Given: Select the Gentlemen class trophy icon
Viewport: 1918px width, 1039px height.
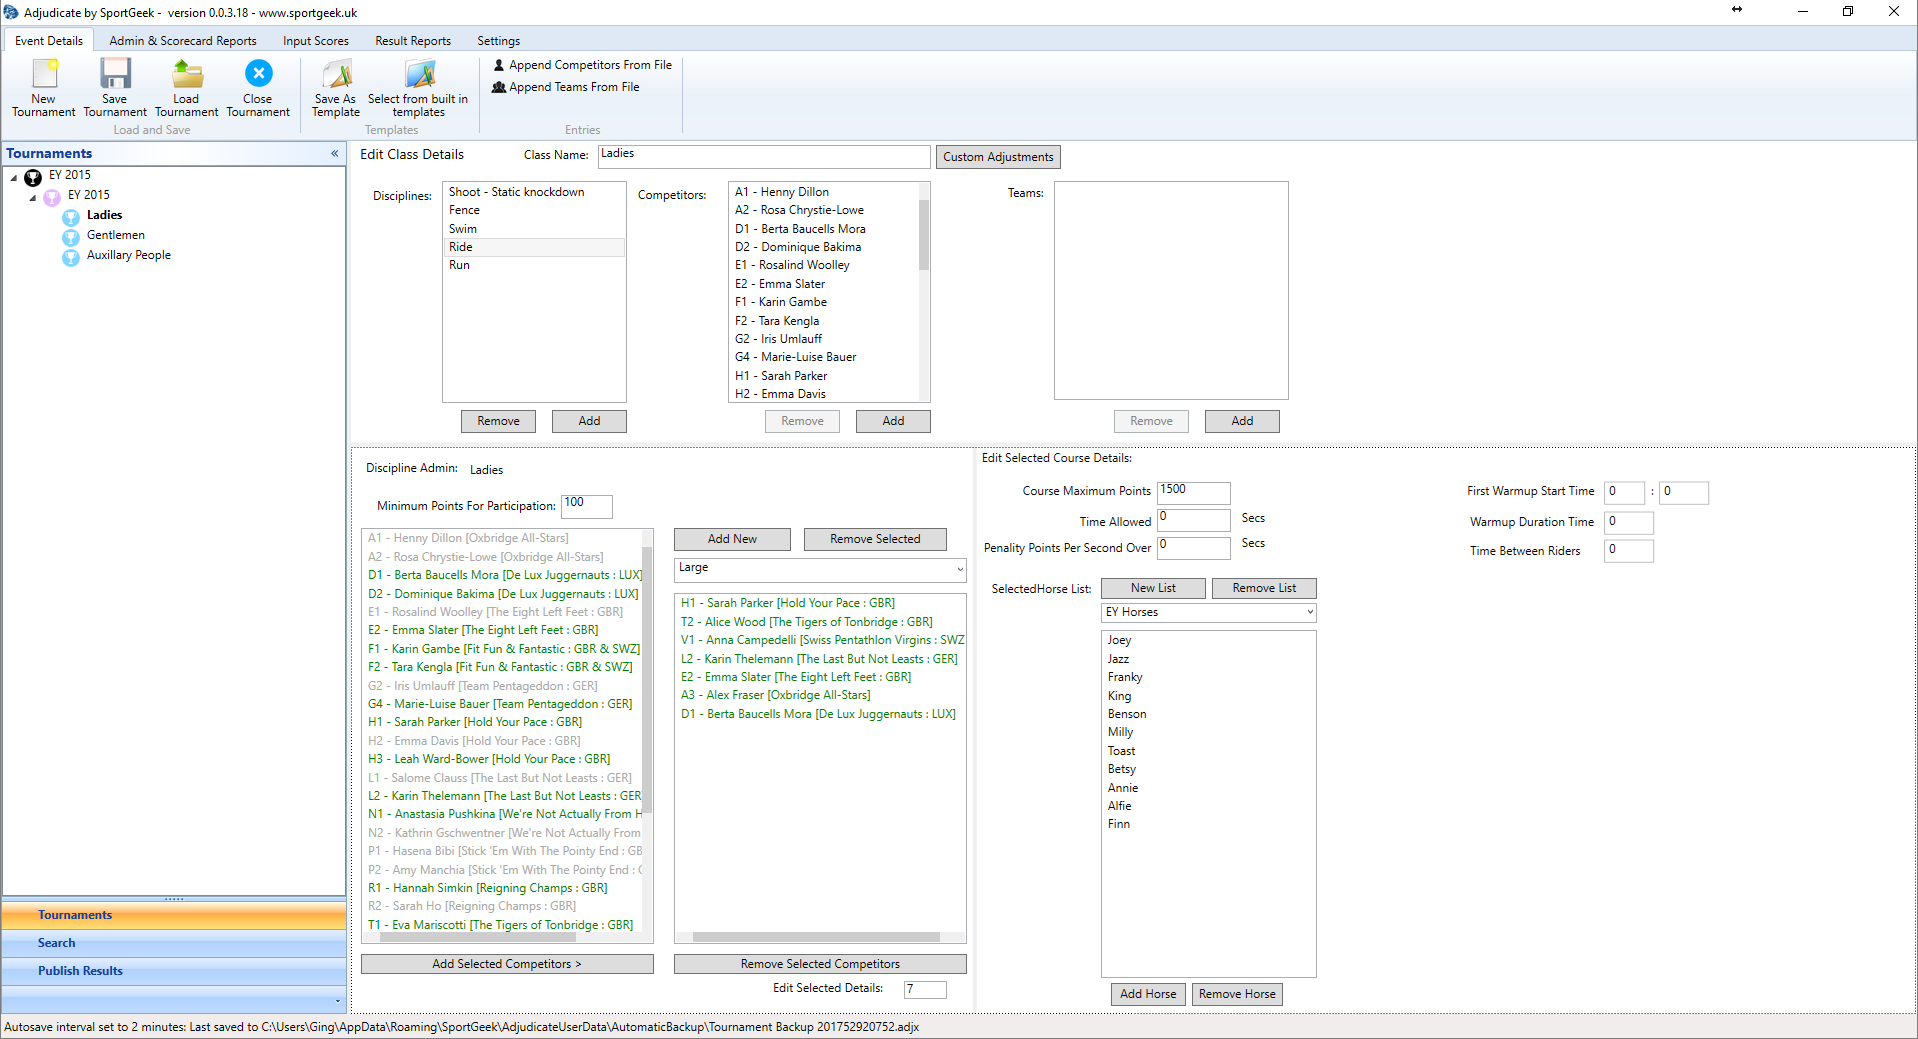Looking at the screenshot, I should click(71, 237).
